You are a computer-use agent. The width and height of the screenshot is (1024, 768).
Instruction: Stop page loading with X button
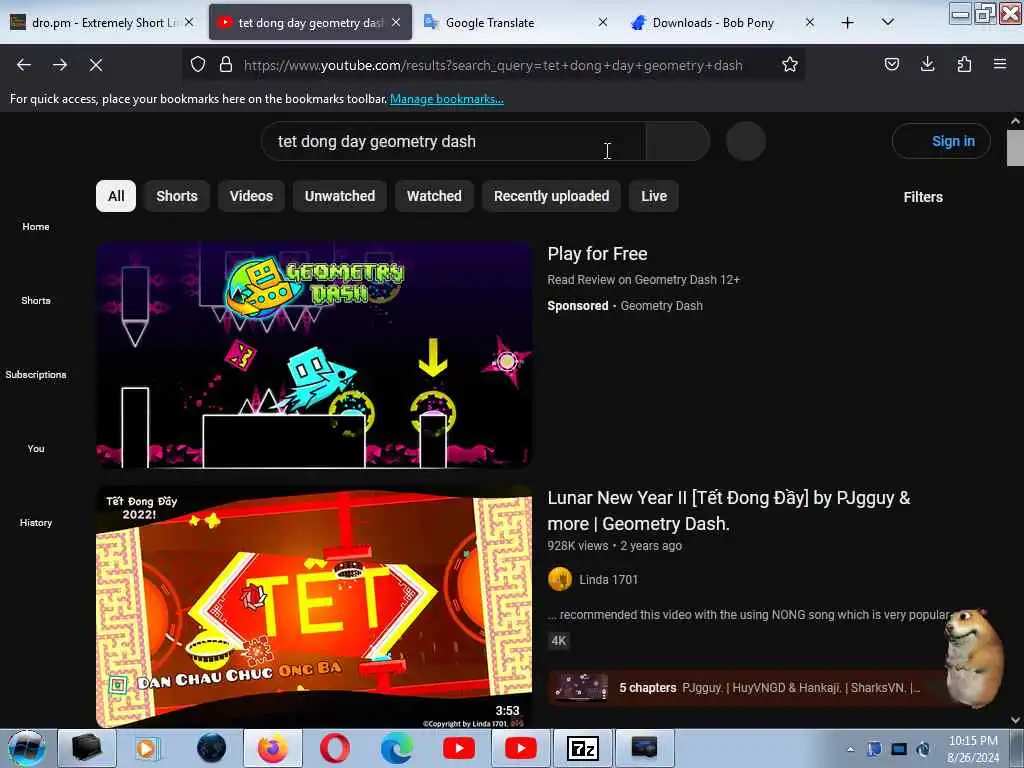(96, 65)
